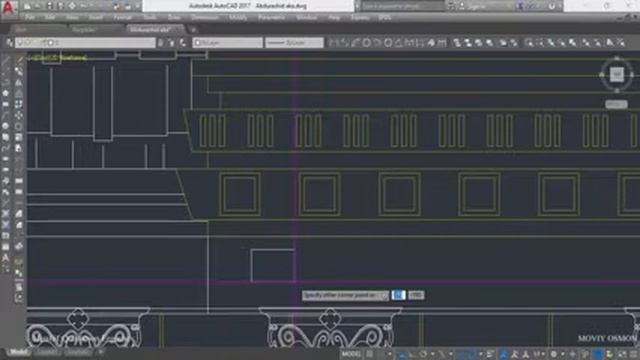Viewport: 640px width, 360px height.
Task: Select the Polyline draw tool
Action: click(x=6, y=83)
